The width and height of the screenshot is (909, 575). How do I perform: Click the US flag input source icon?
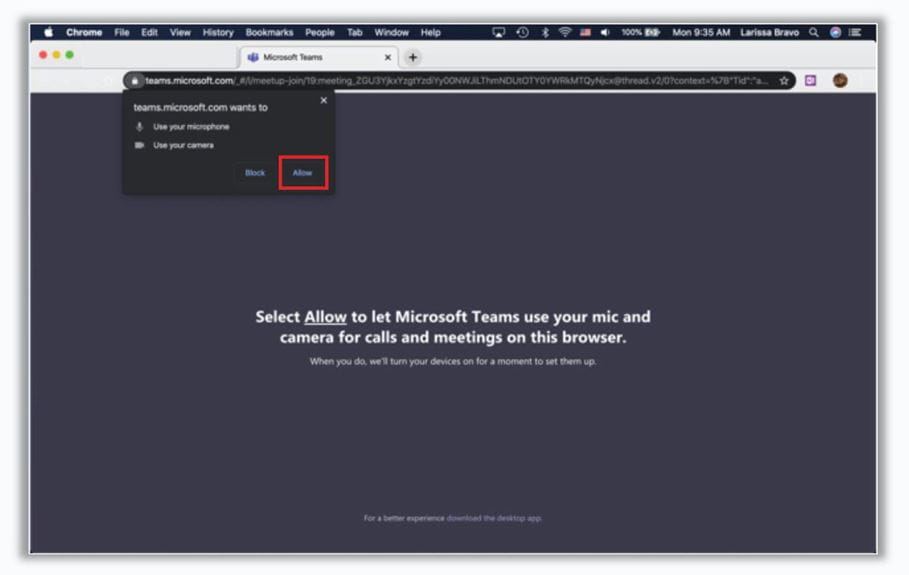pyautogui.click(x=585, y=32)
